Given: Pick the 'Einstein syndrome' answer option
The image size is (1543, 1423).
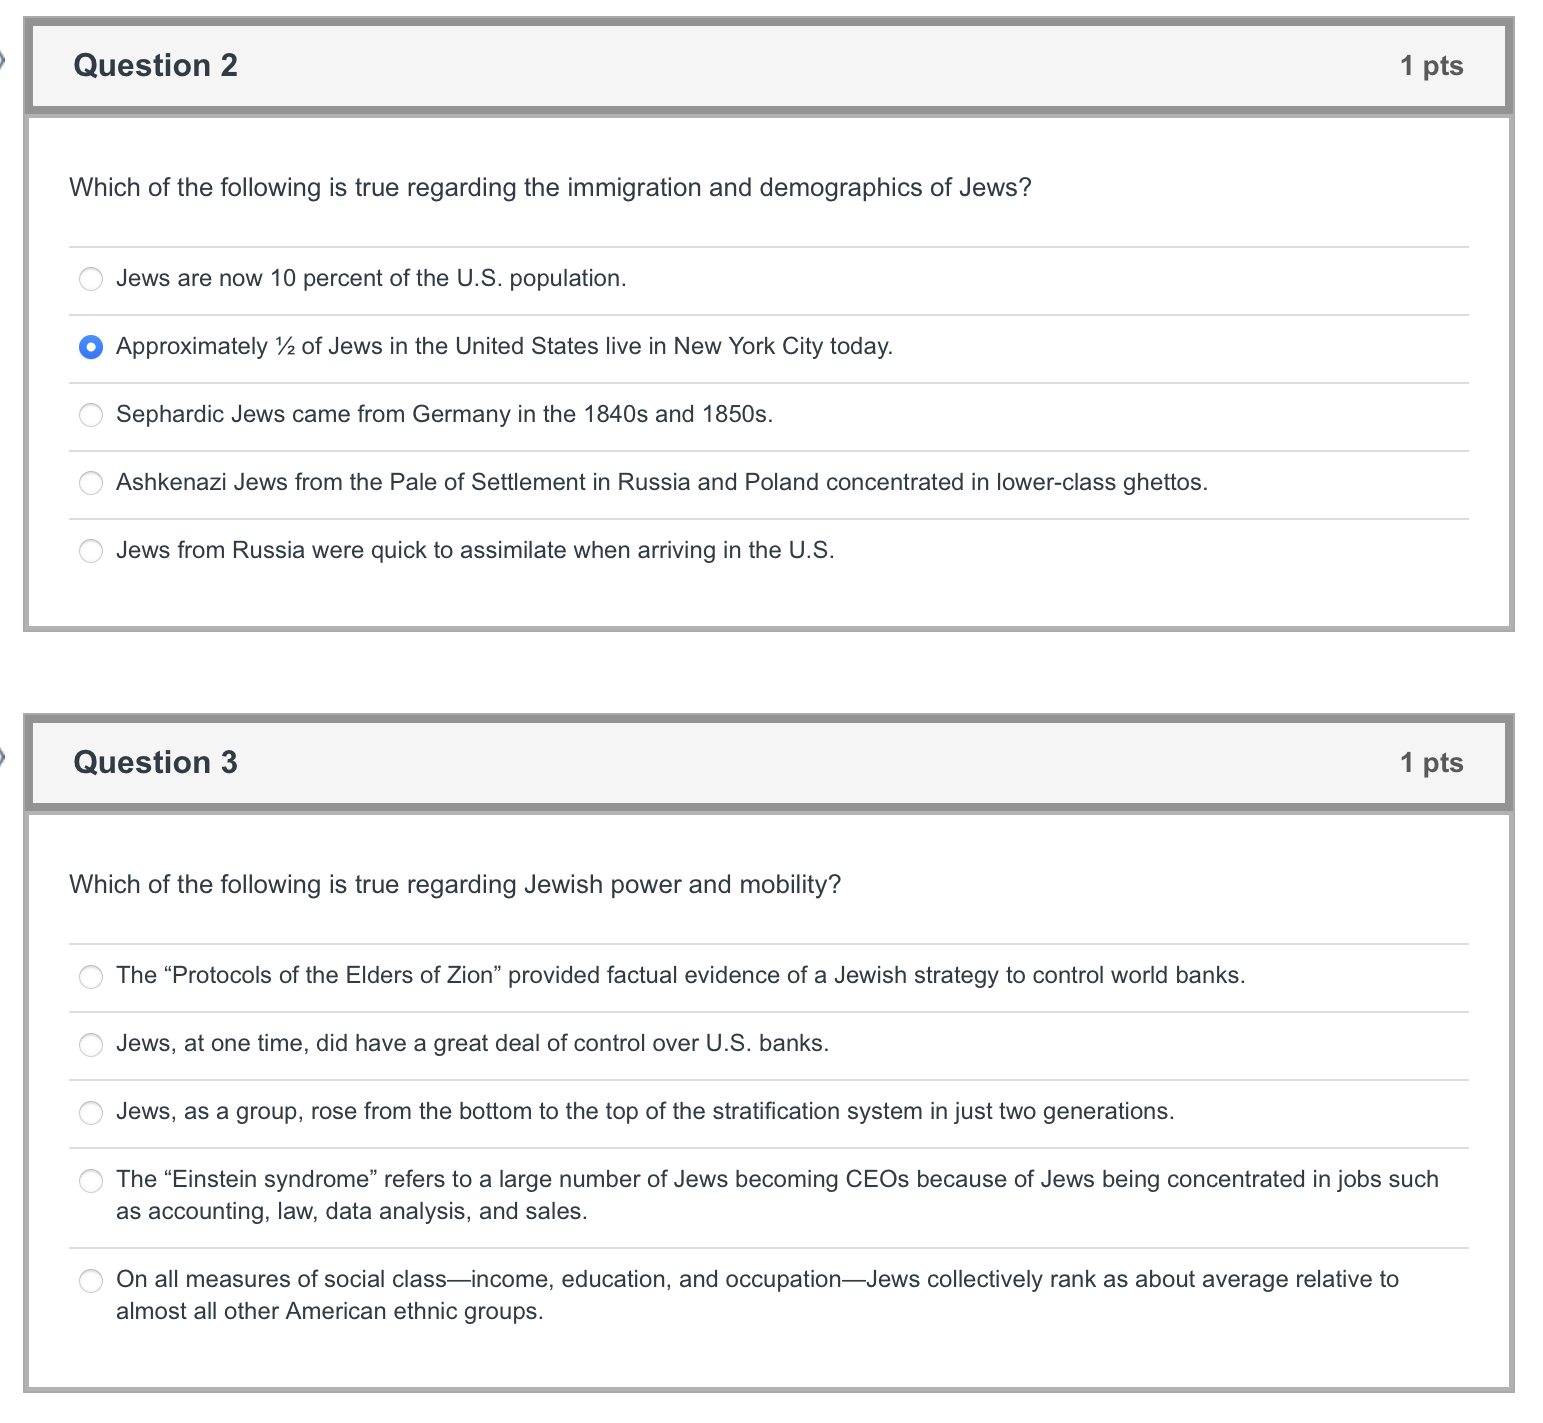Looking at the screenshot, I should 91,1180.
